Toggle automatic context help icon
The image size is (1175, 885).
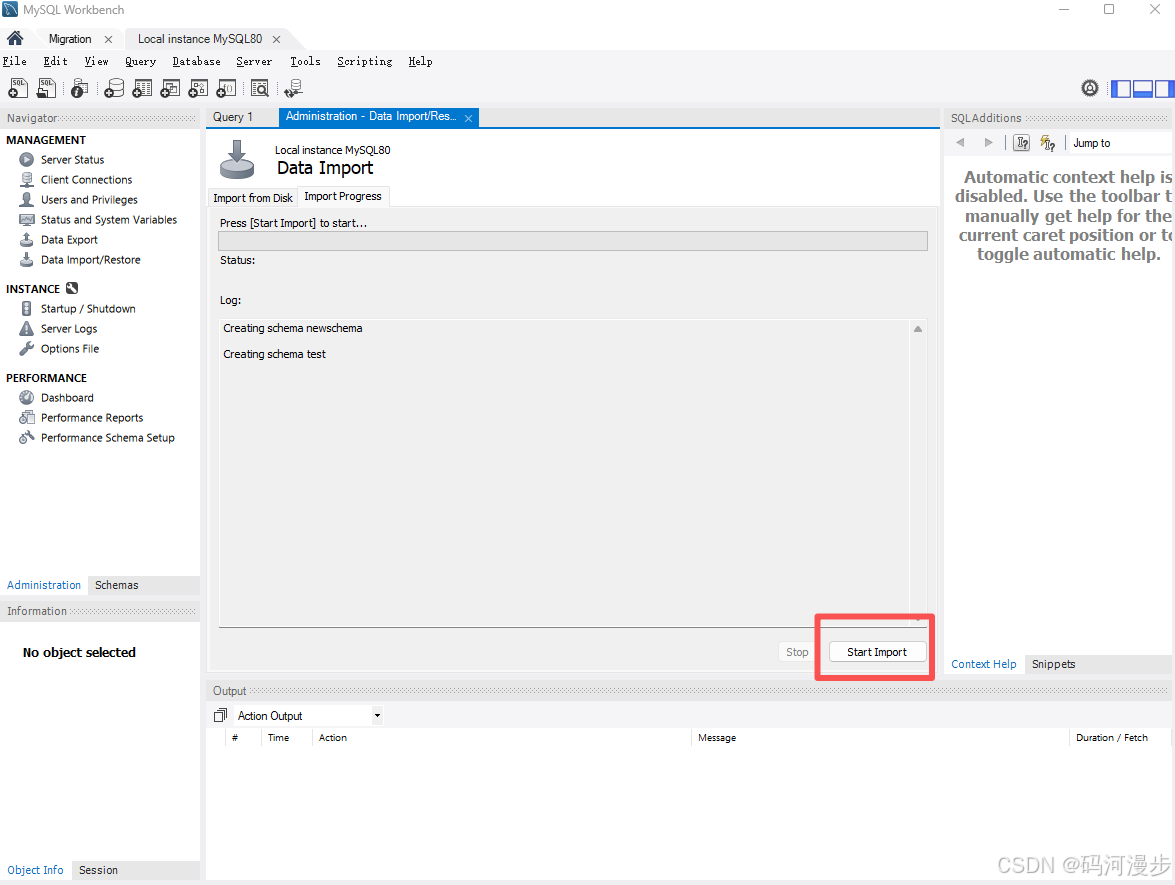[1047, 142]
